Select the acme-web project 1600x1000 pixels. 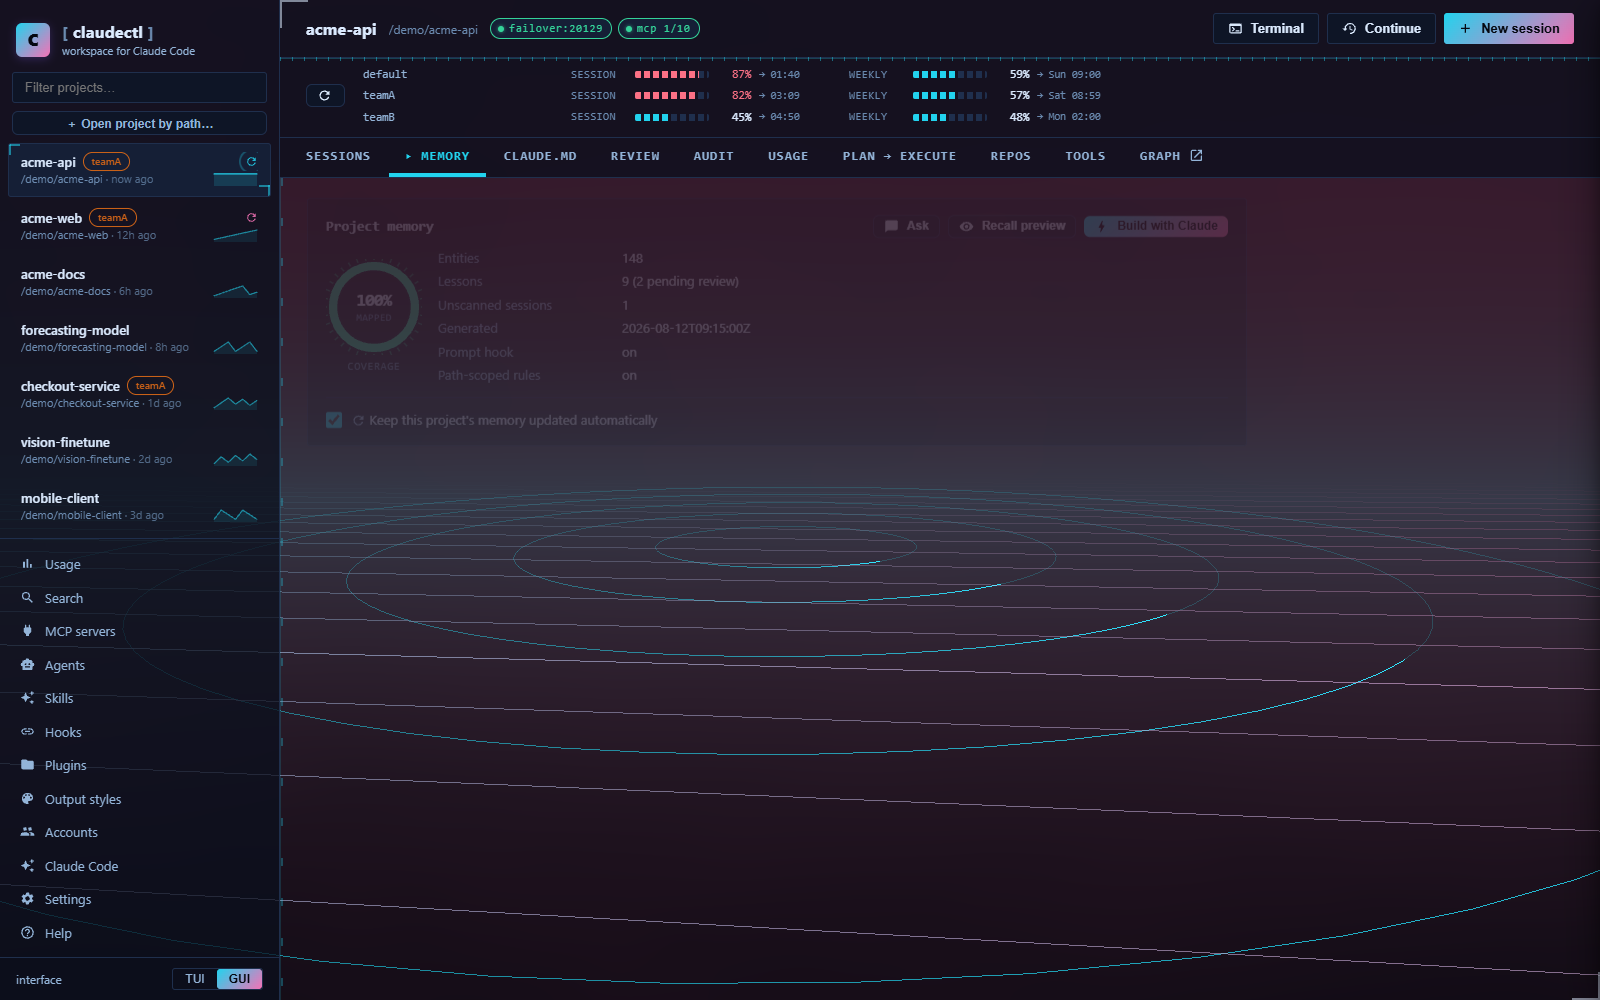pos(139,226)
